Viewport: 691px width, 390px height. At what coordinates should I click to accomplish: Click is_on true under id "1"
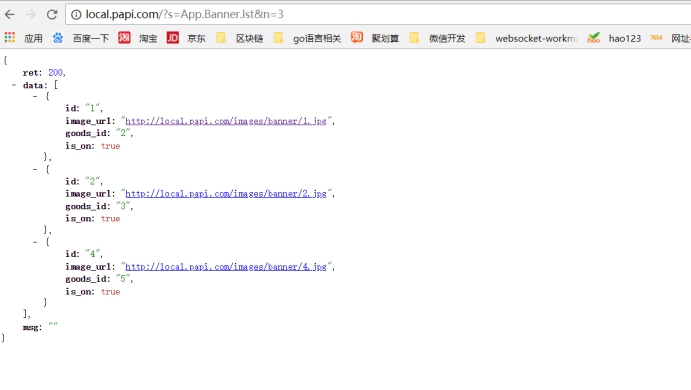[111, 146]
